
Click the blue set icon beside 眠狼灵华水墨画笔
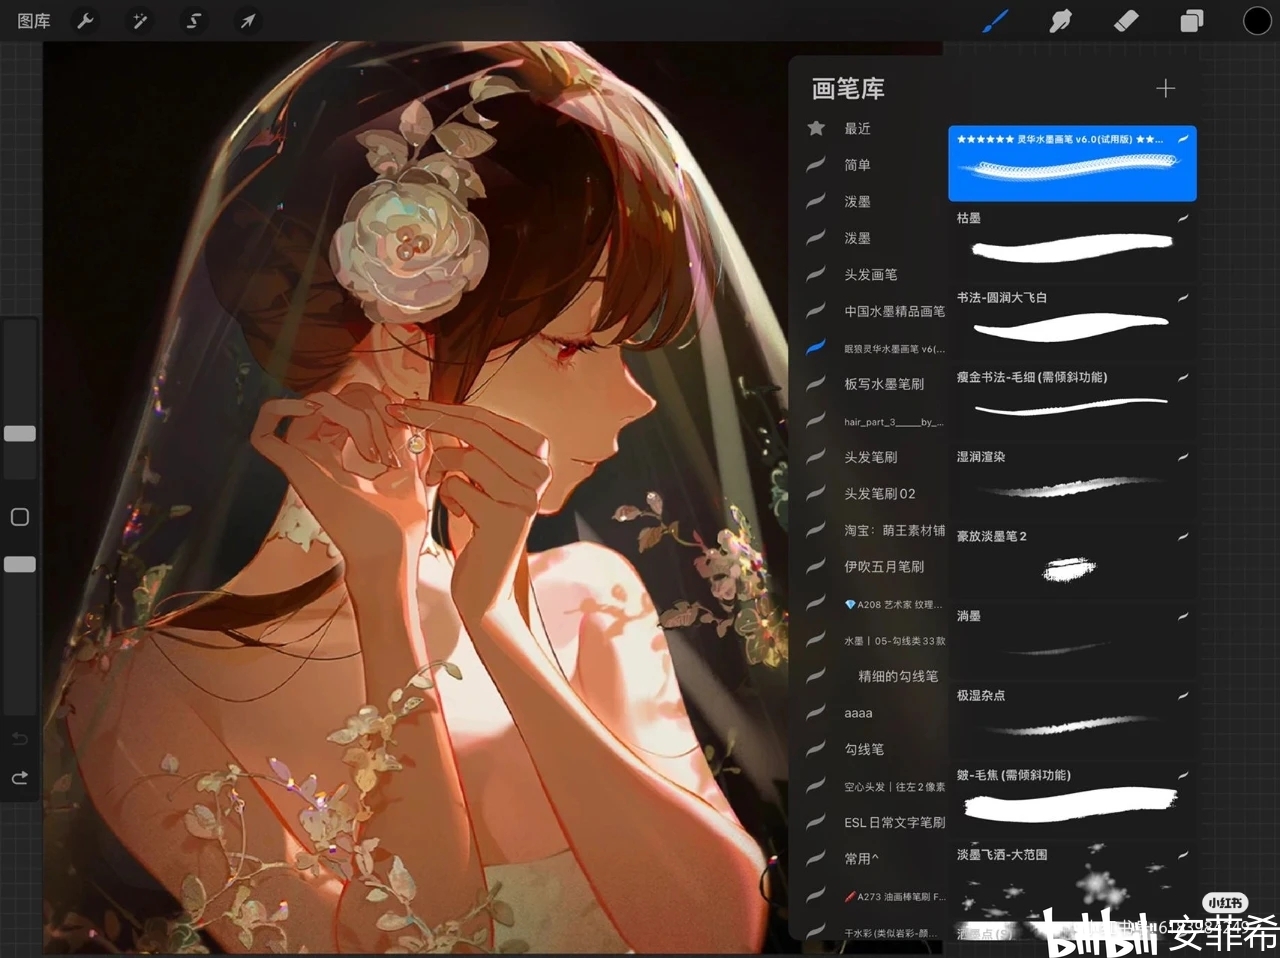coord(816,347)
